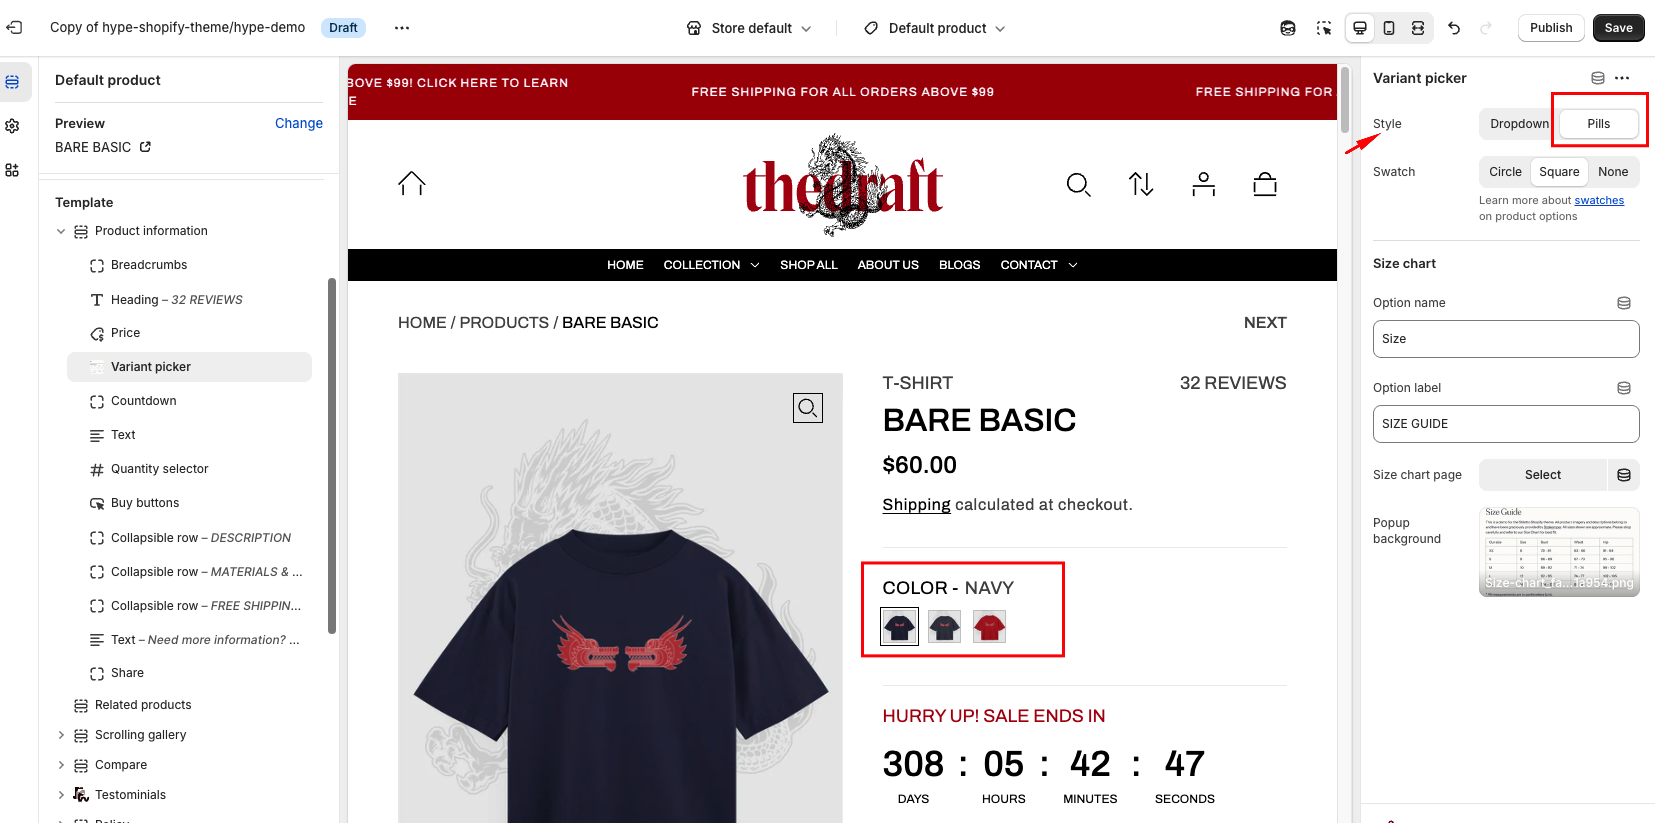Image resolution: width=1655 pixels, height=823 pixels.
Task: Set swatch shape to Circle
Action: 1505,172
